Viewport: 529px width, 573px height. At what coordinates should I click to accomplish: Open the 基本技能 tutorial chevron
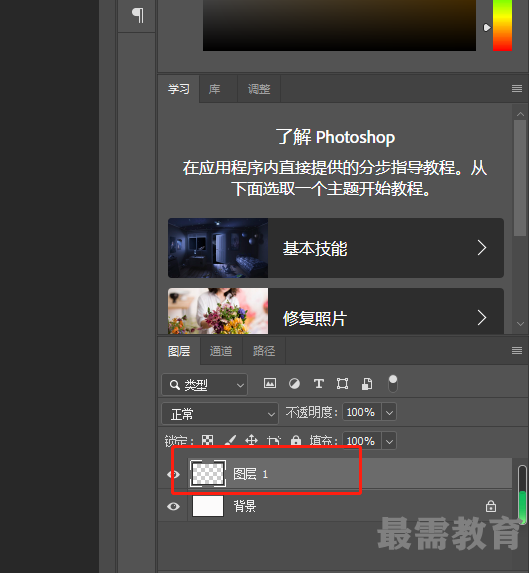(x=482, y=248)
